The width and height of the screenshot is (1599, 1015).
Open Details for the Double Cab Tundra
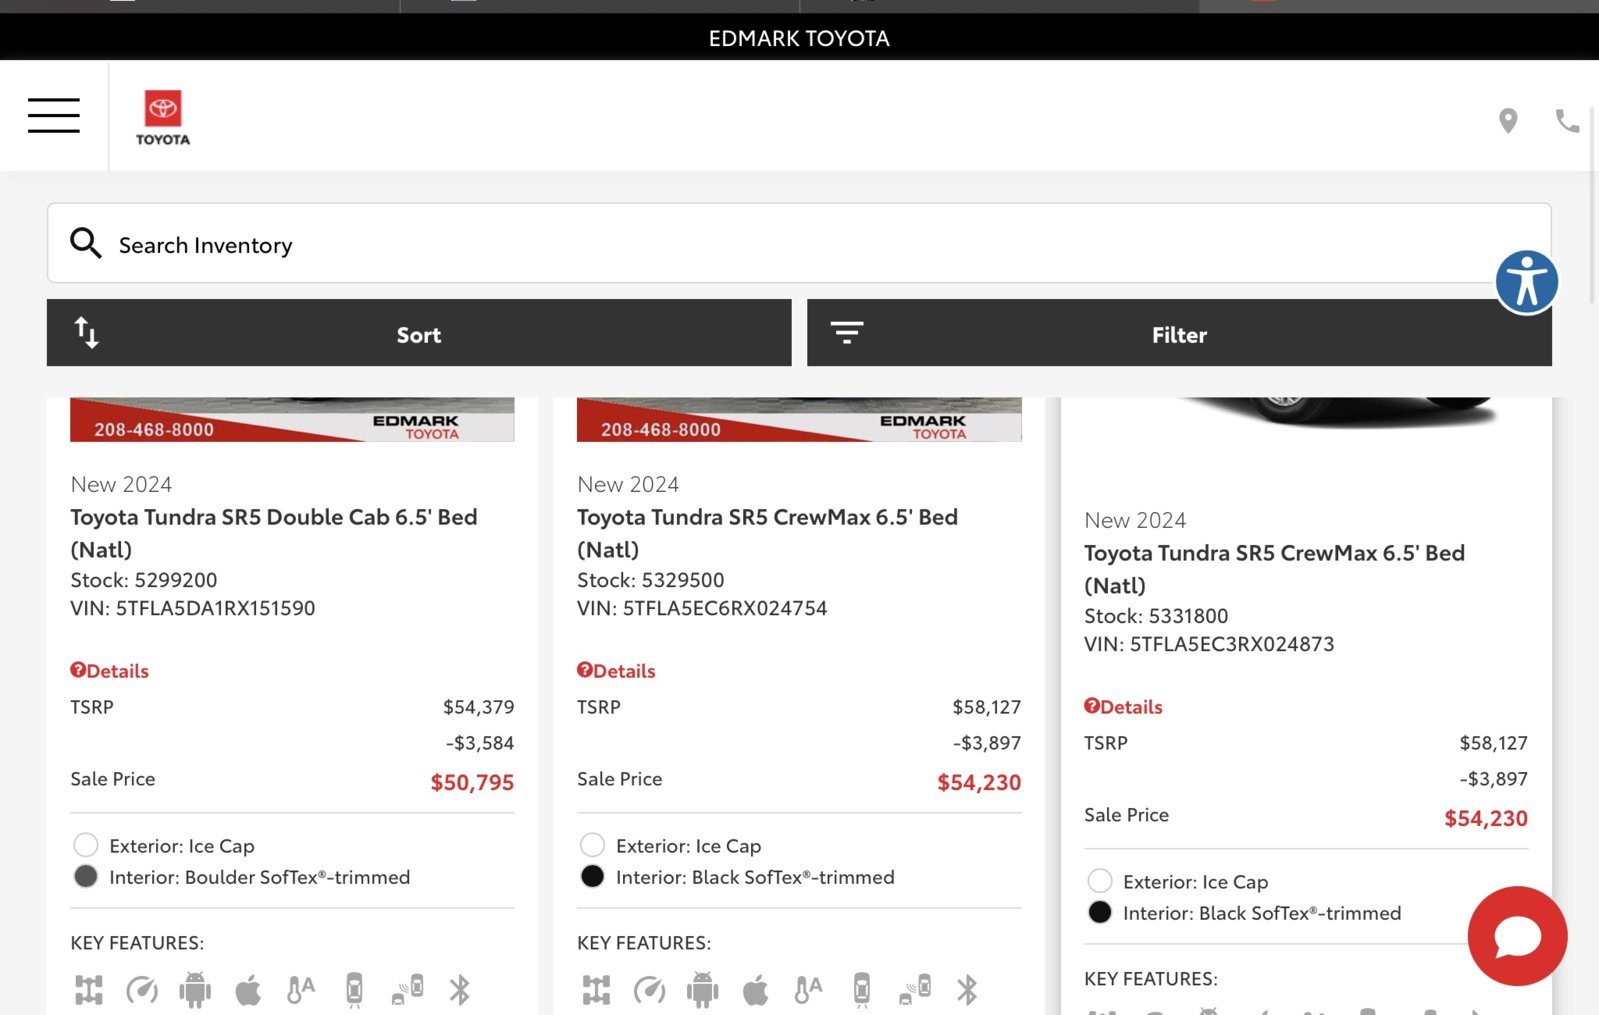click(x=110, y=671)
